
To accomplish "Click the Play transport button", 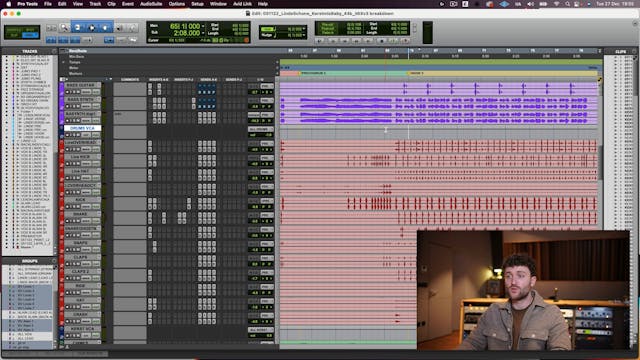I will [393, 41].
